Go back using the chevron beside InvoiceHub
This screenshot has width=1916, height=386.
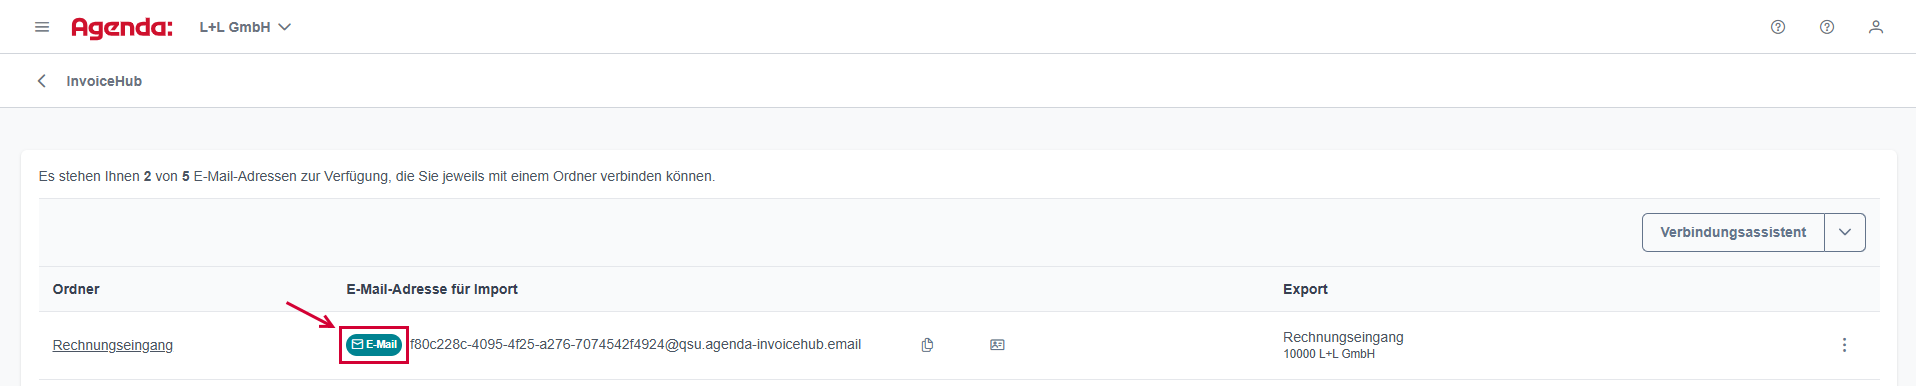pyautogui.click(x=42, y=81)
